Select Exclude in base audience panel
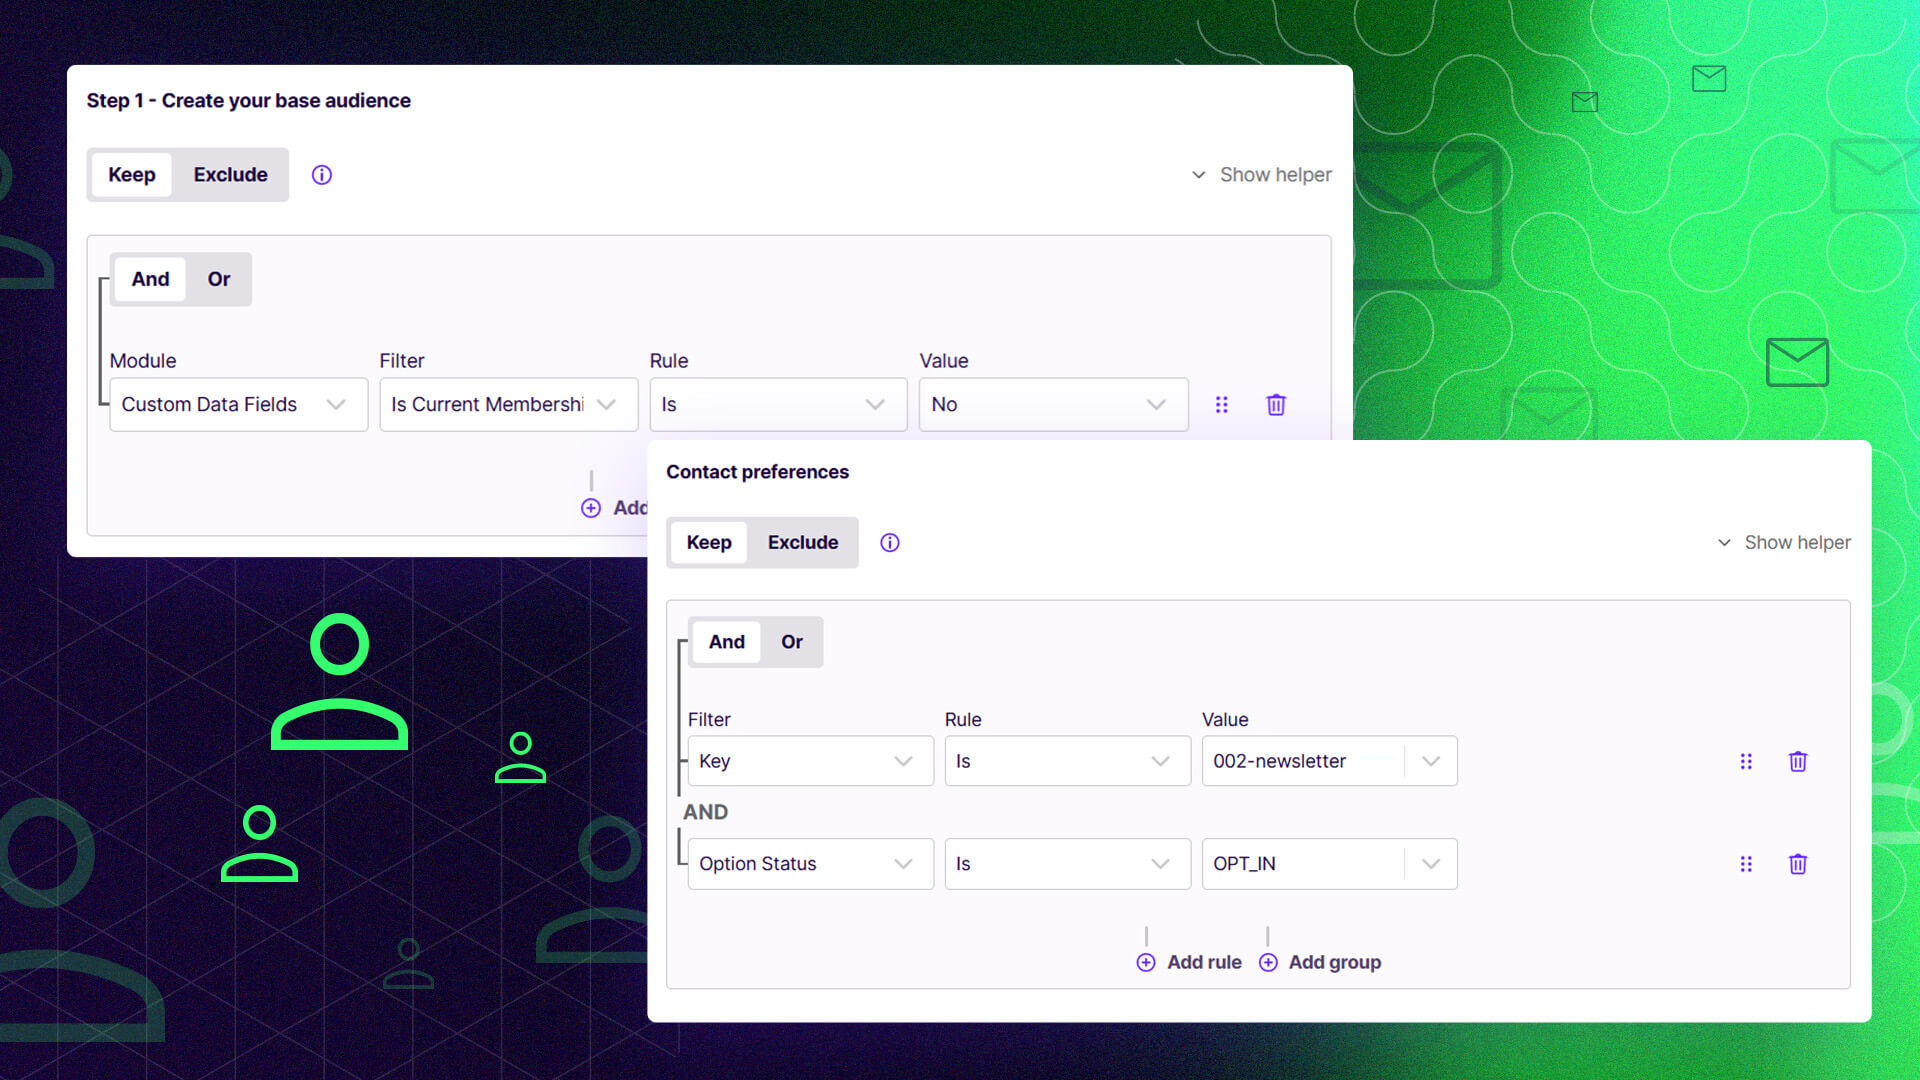Screen dimensions: 1920x1080 pyautogui.click(x=230, y=175)
